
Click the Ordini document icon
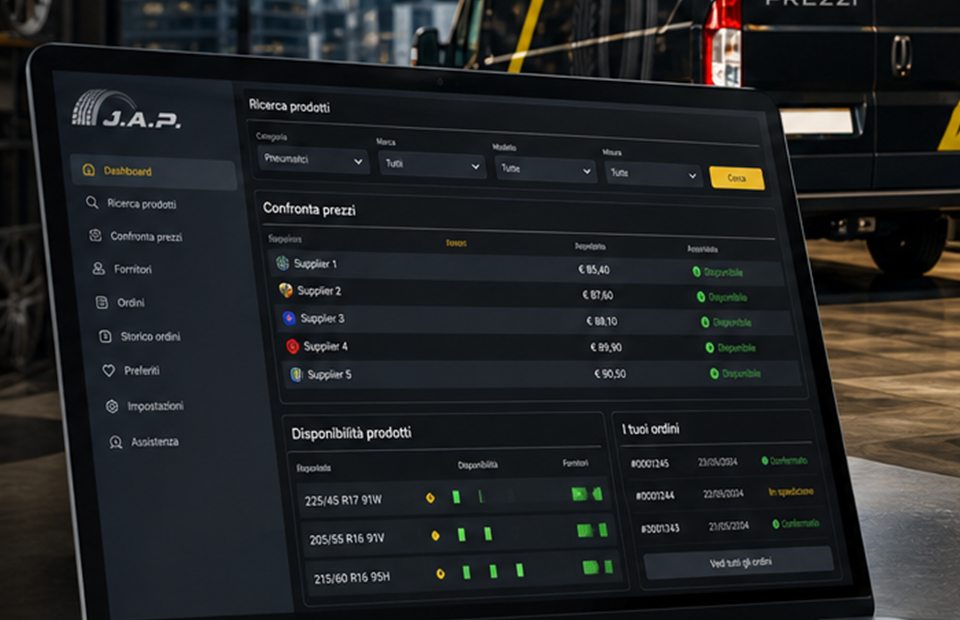click(x=102, y=302)
